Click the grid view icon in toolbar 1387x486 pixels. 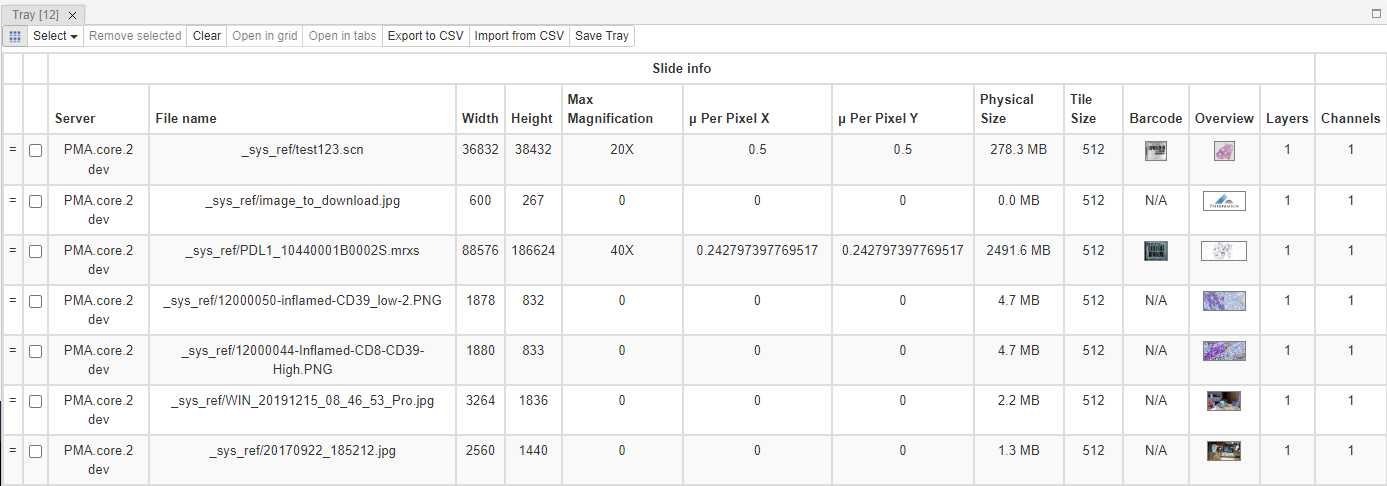tap(14, 36)
